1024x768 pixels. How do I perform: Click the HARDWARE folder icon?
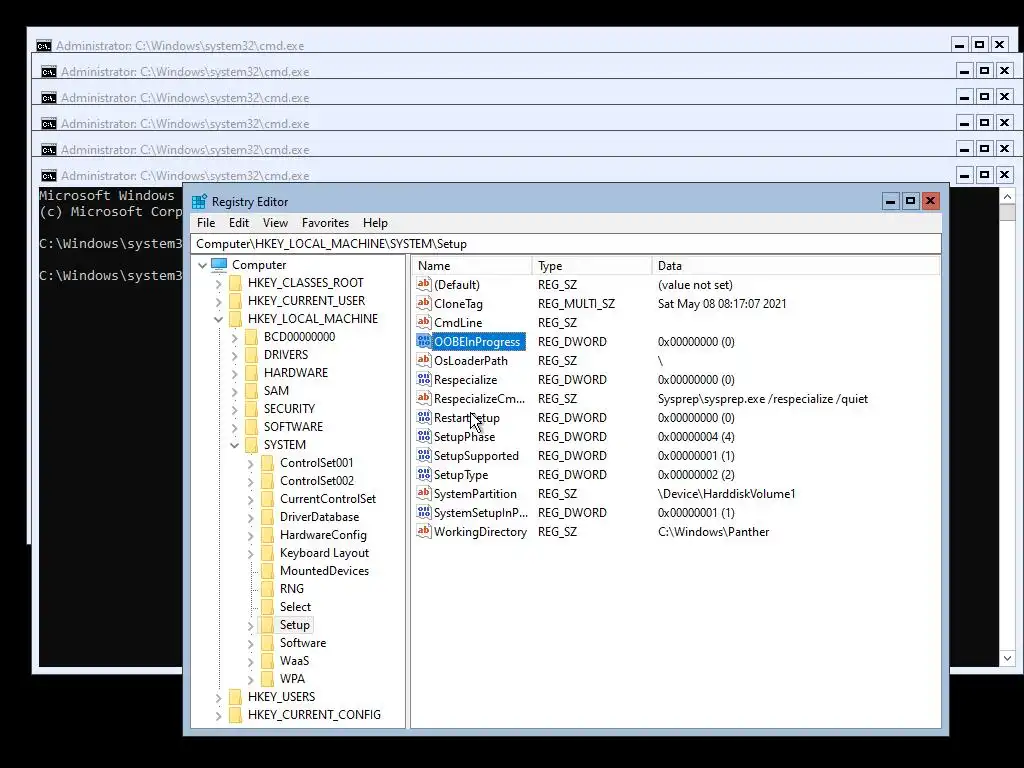251,373
